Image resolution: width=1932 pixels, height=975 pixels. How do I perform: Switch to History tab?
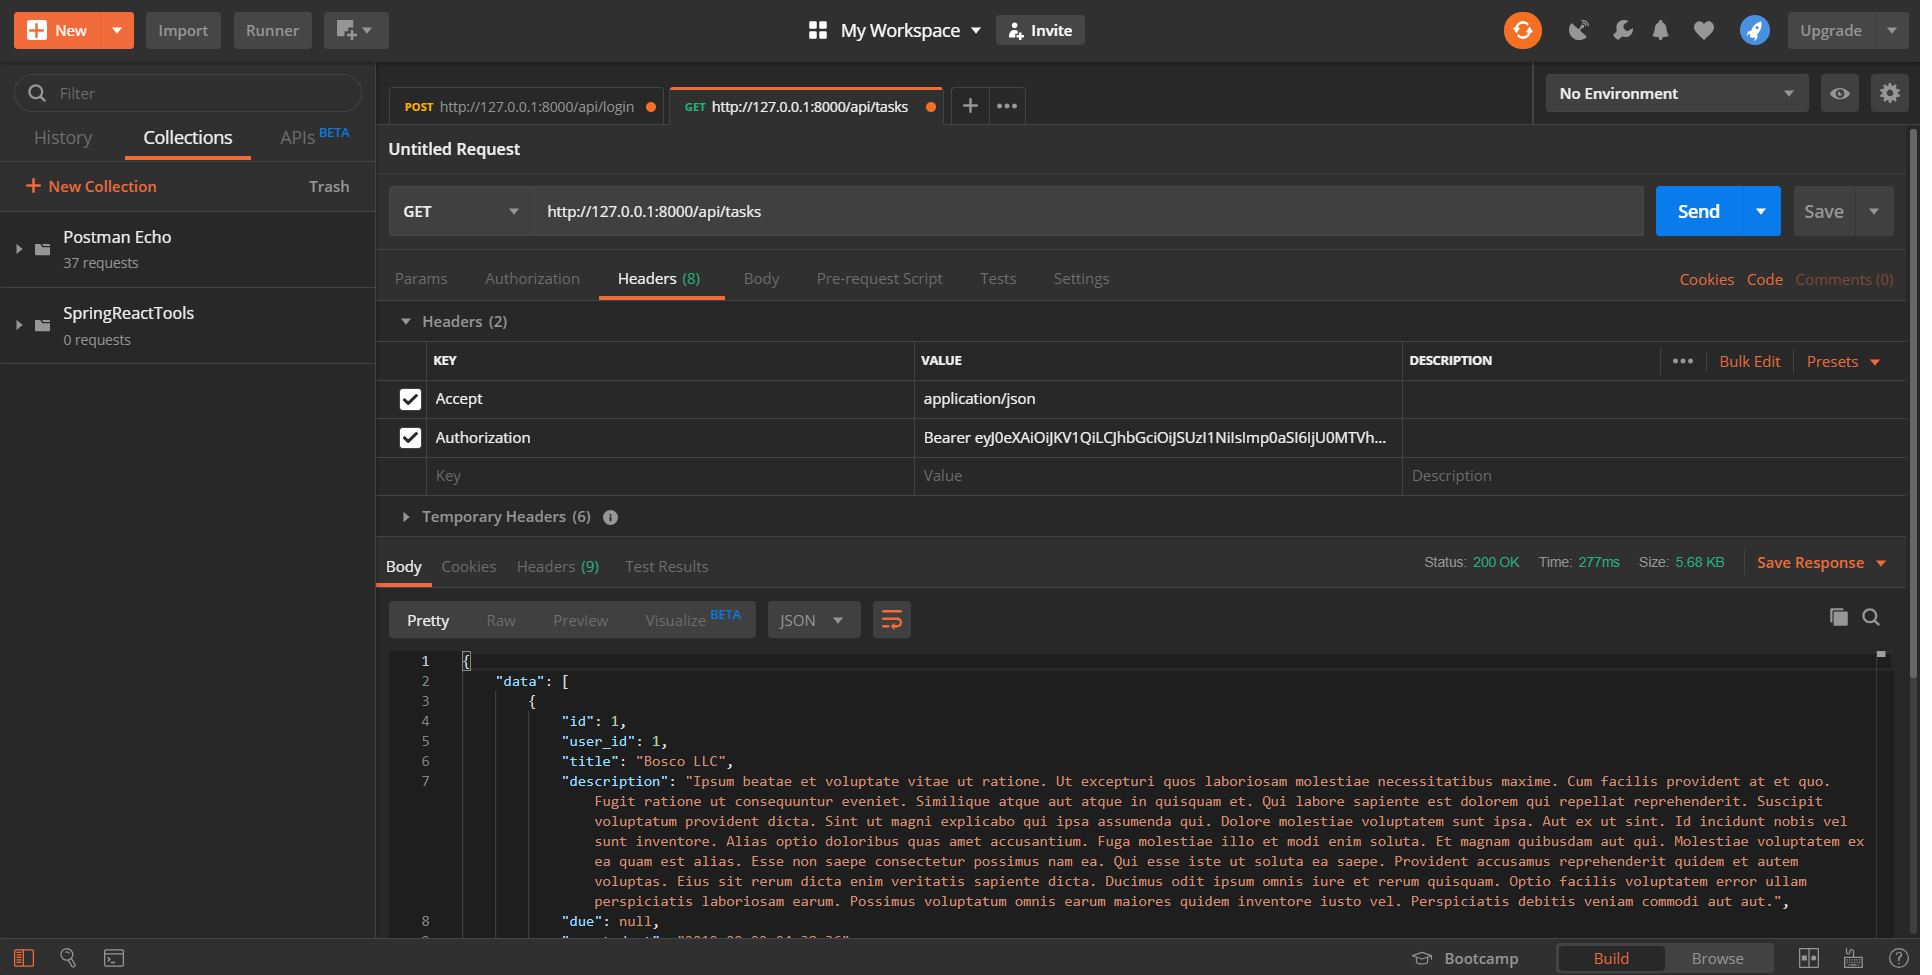pyautogui.click(x=63, y=138)
